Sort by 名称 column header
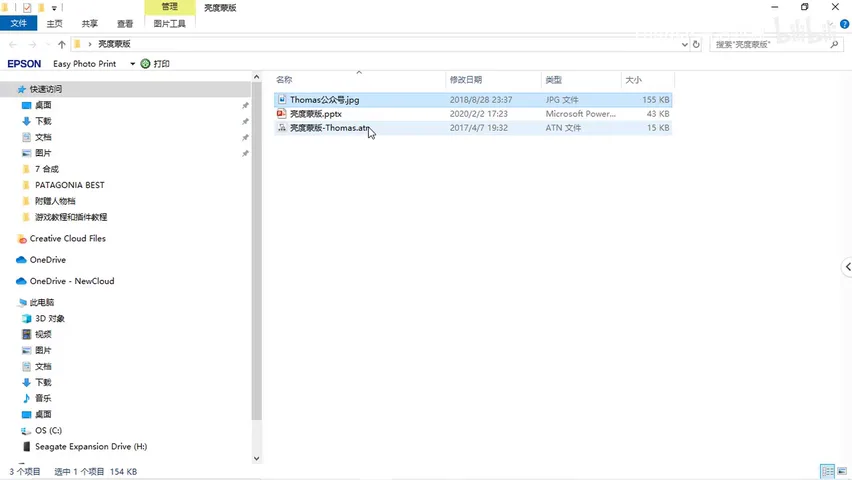852x480 pixels. pyautogui.click(x=284, y=80)
